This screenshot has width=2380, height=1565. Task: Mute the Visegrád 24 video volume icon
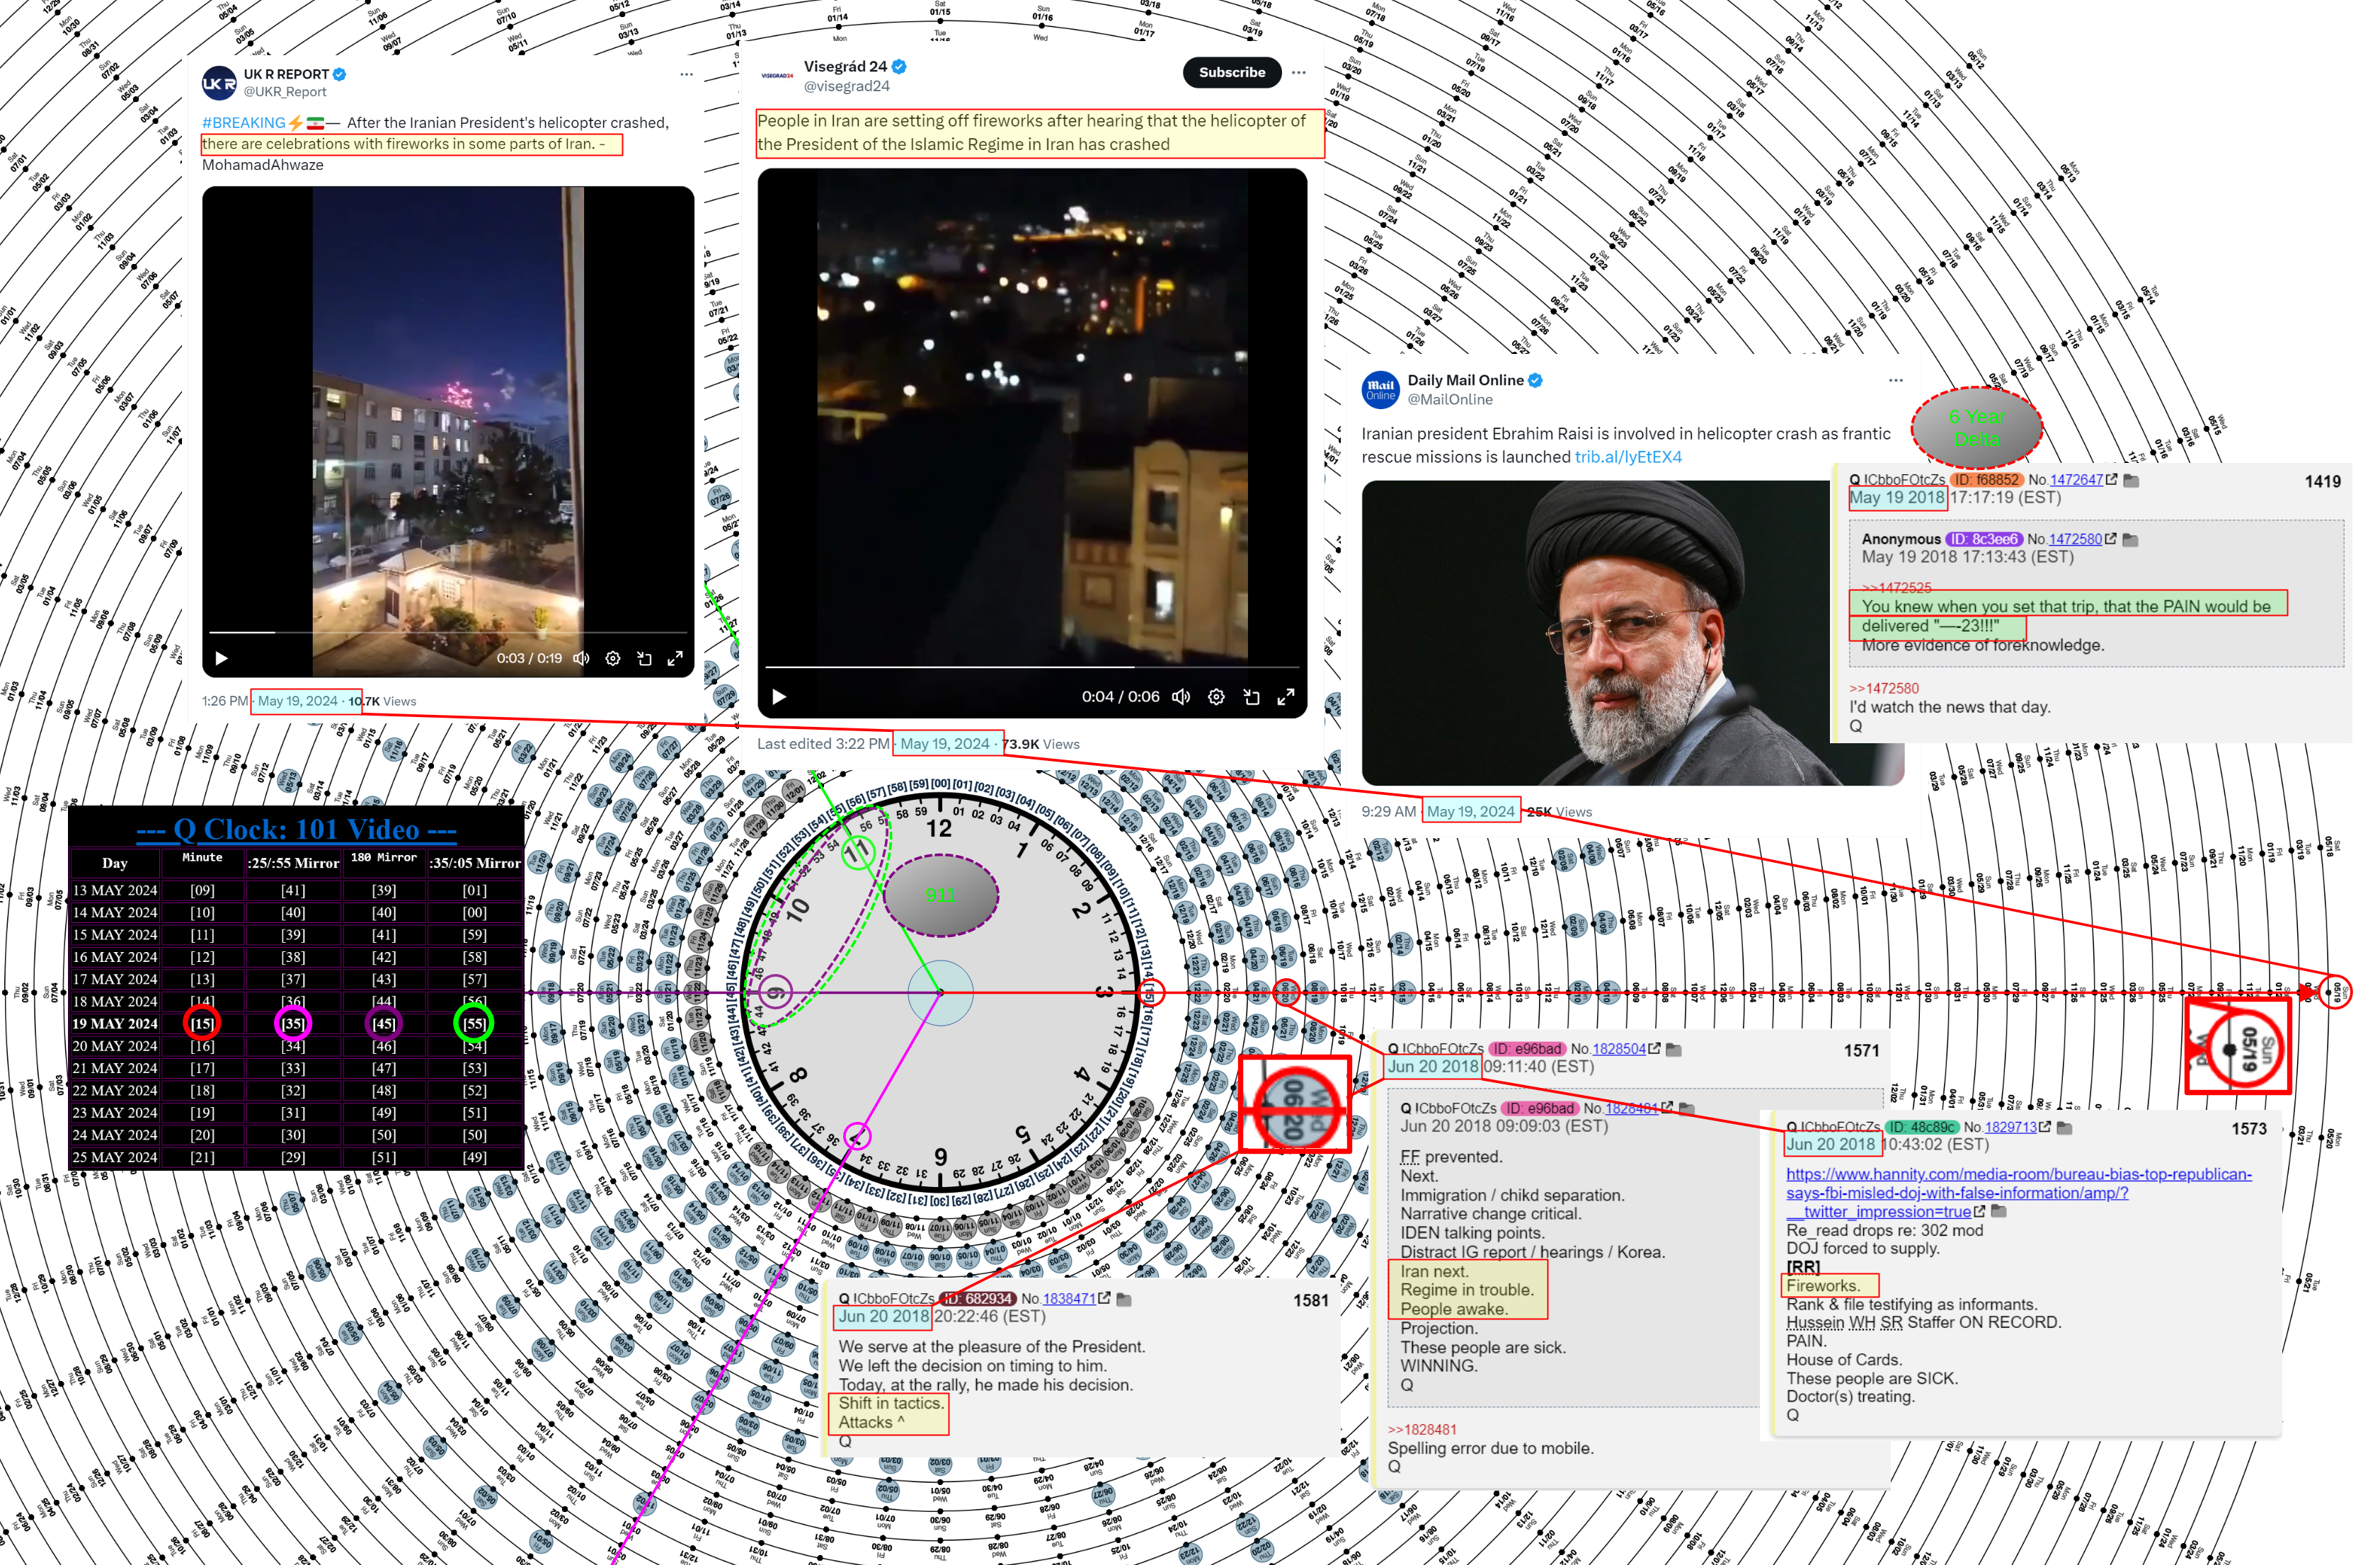[x=1181, y=696]
